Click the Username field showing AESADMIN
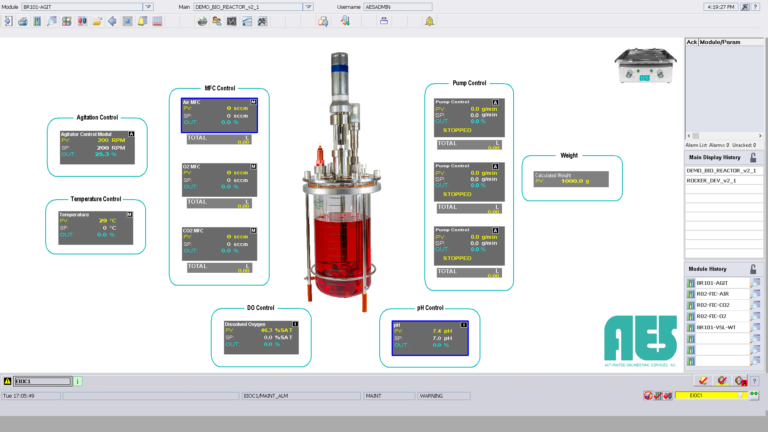 pos(398,7)
